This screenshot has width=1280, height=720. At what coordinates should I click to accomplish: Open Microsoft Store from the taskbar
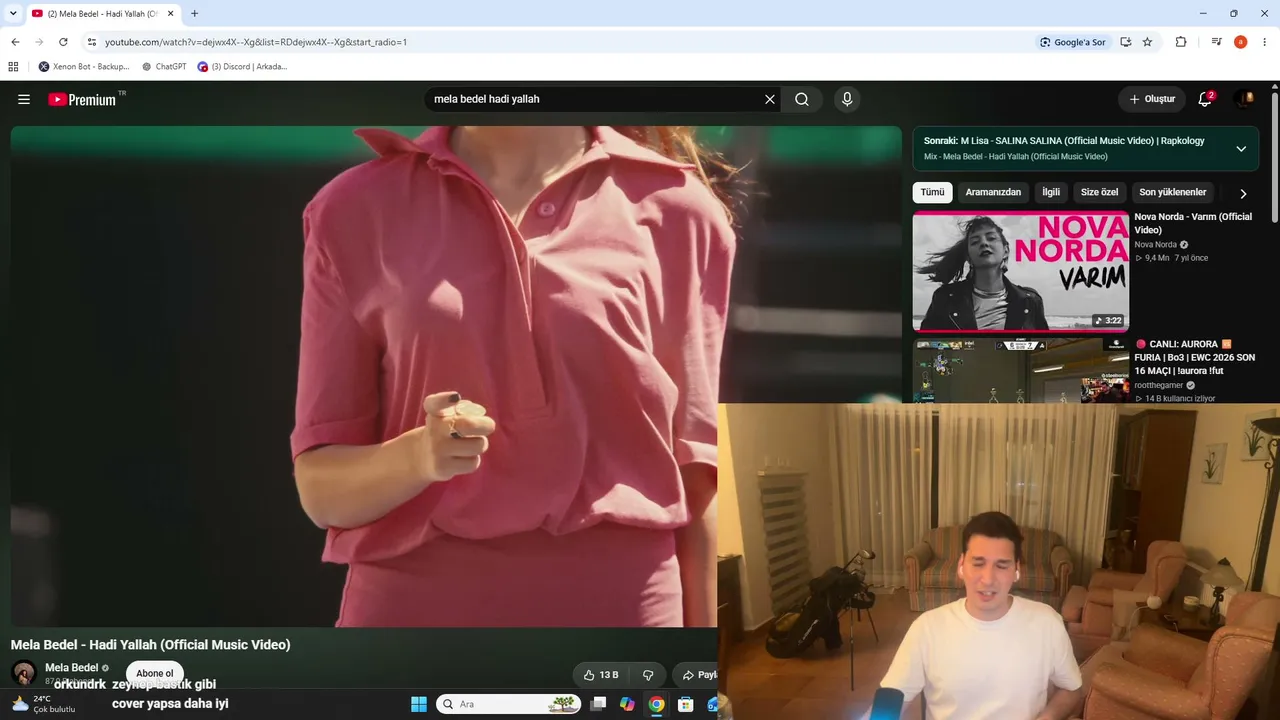[x=685, y=704]
